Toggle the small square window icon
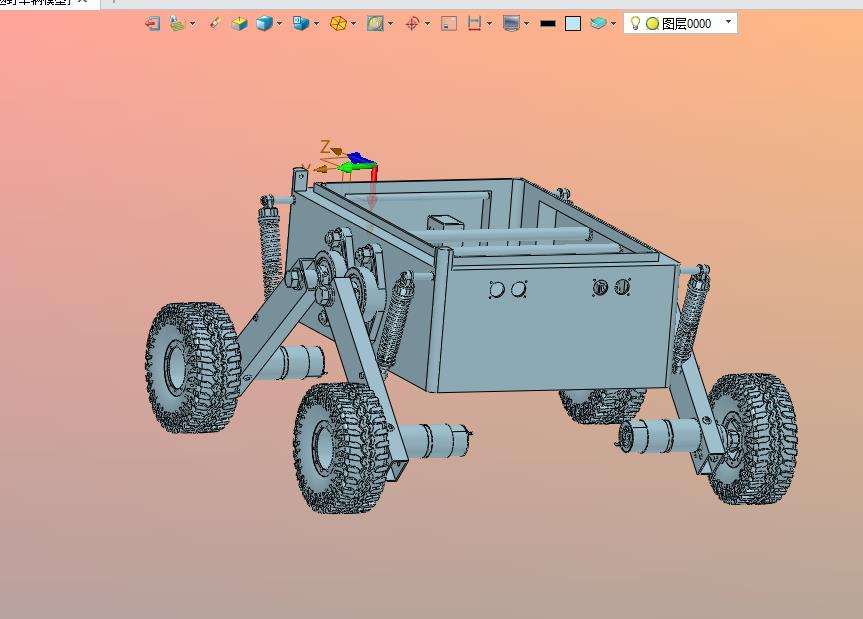 tap(449, 24)
